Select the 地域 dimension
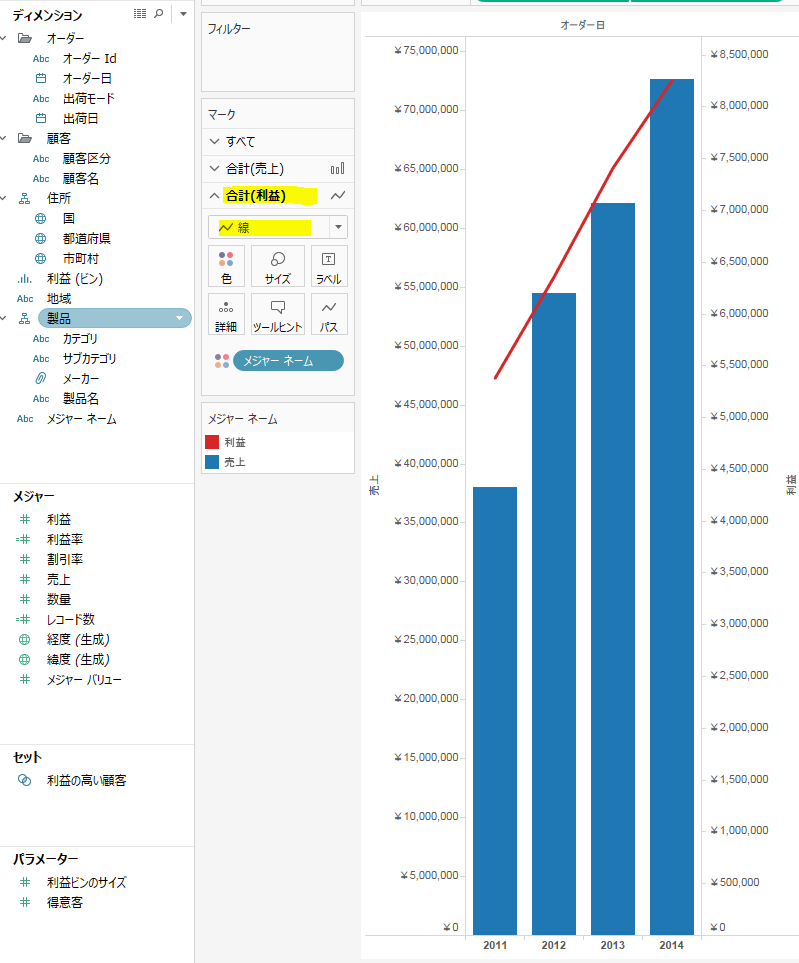Screen dimensions: 799x963 pyautogui.click(x=59, y=298)
